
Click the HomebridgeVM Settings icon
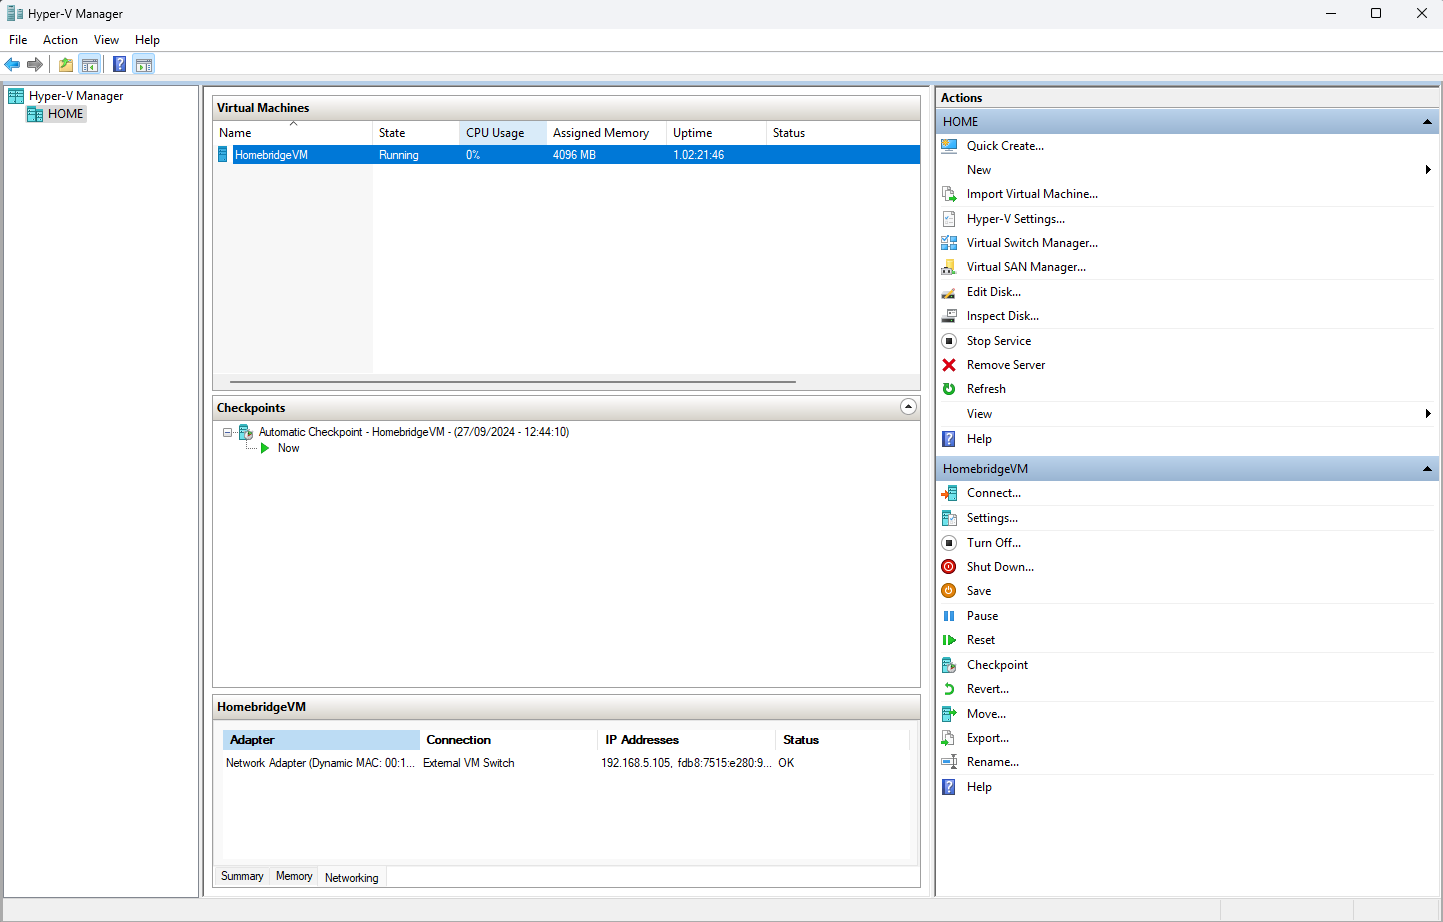pyautogui.click(x=949, y=518)
